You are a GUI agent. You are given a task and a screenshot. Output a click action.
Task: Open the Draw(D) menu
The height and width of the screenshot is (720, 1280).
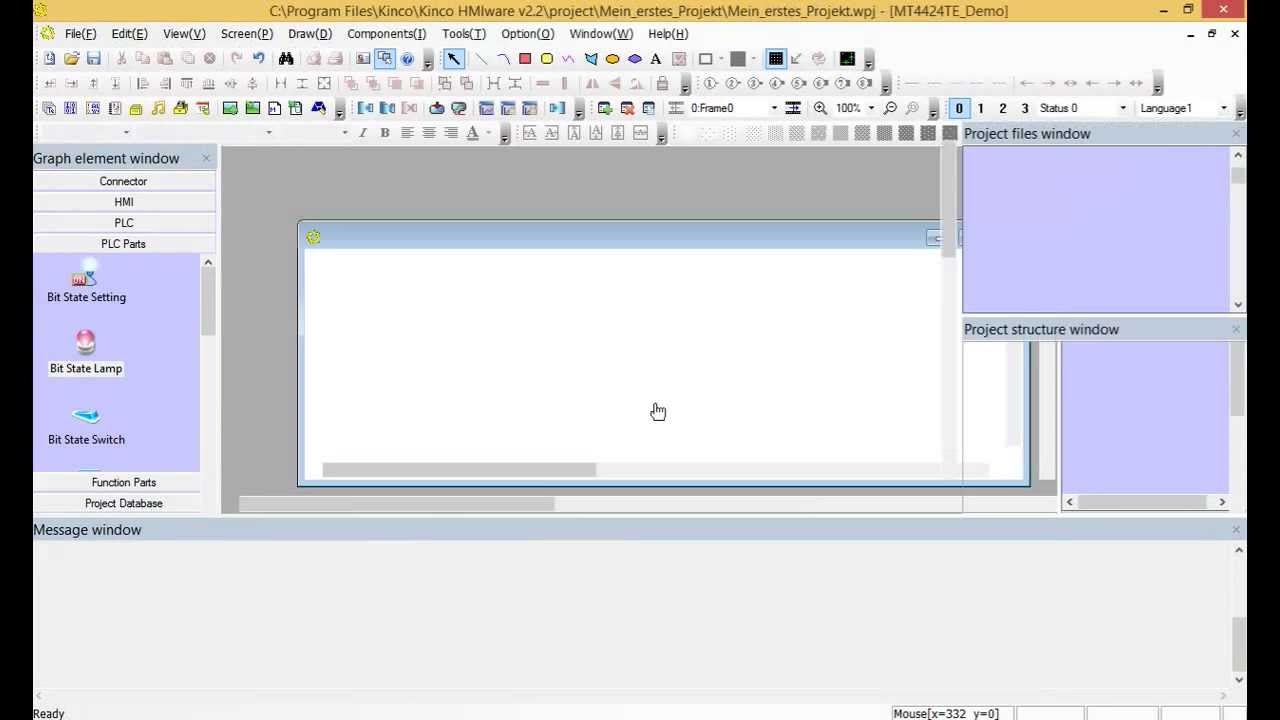[310, 34]
